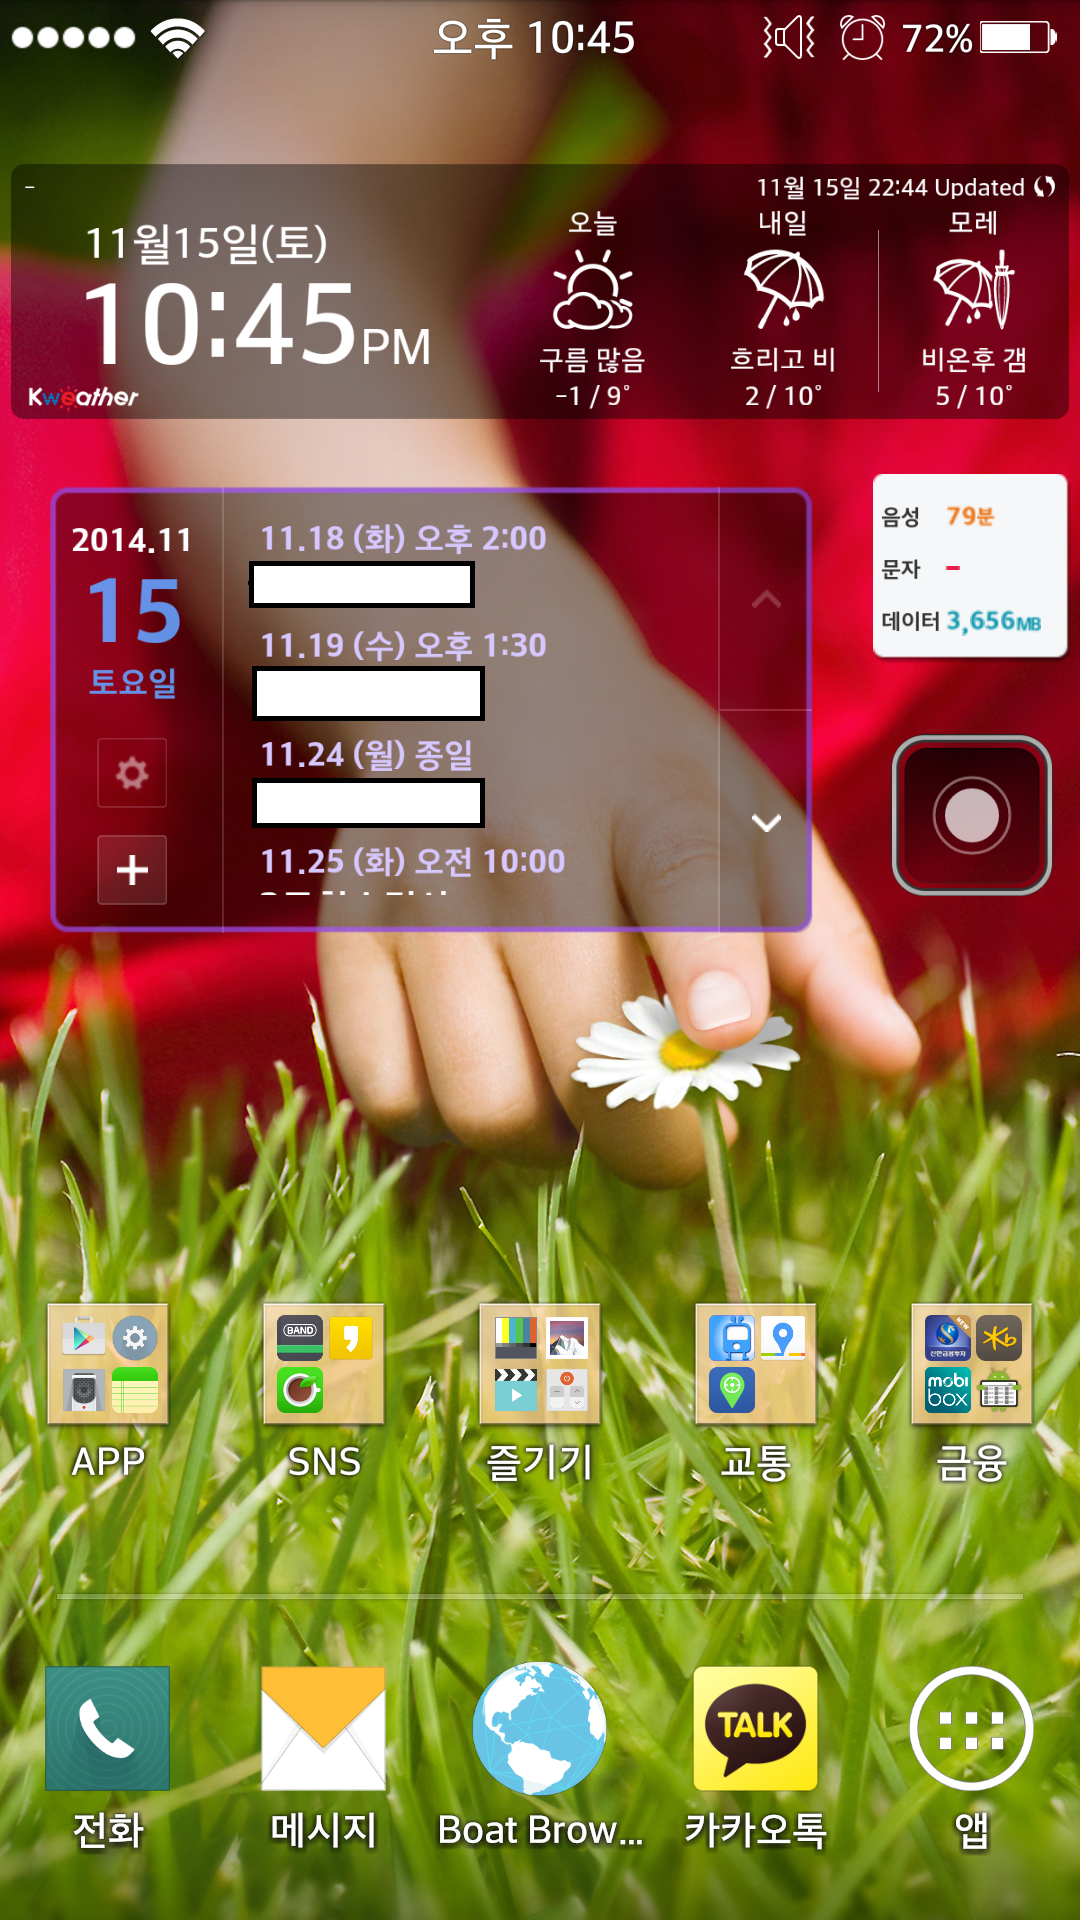Open the 메시지 messaging app
This screenshot has width=1080, height=1920.
[x=323, y=1728]
